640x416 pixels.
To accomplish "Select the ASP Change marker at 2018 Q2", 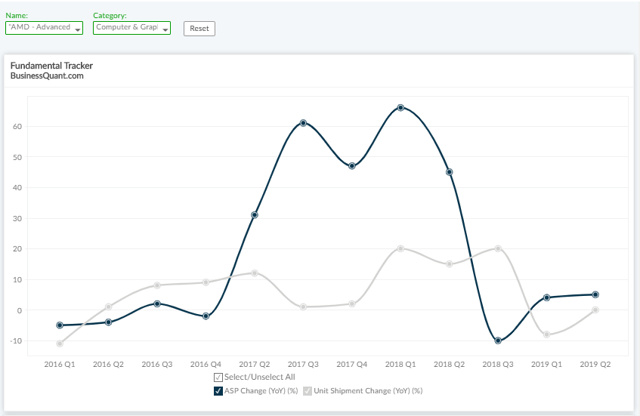I will (449, 172).
